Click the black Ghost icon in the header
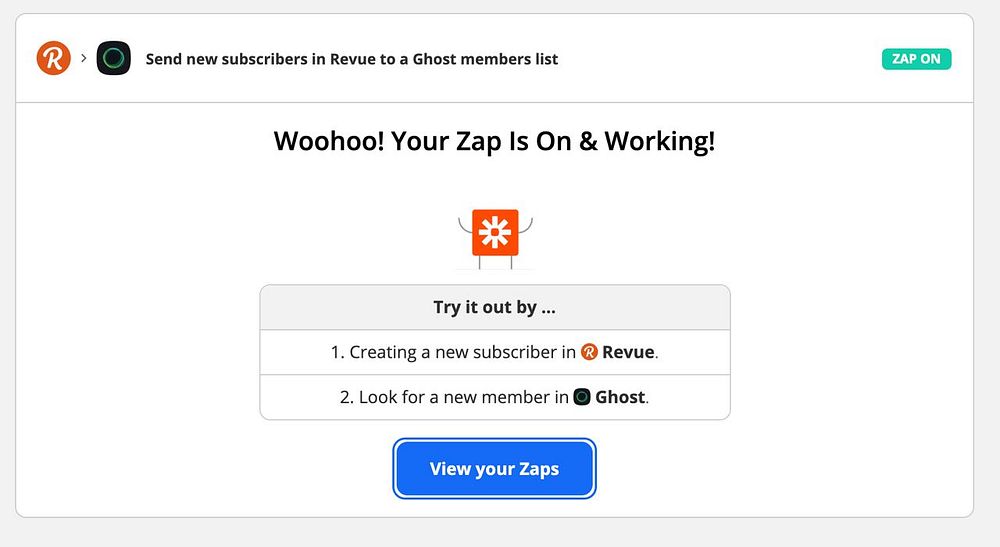Screen dimensions: 1000x547 [114, 58]
